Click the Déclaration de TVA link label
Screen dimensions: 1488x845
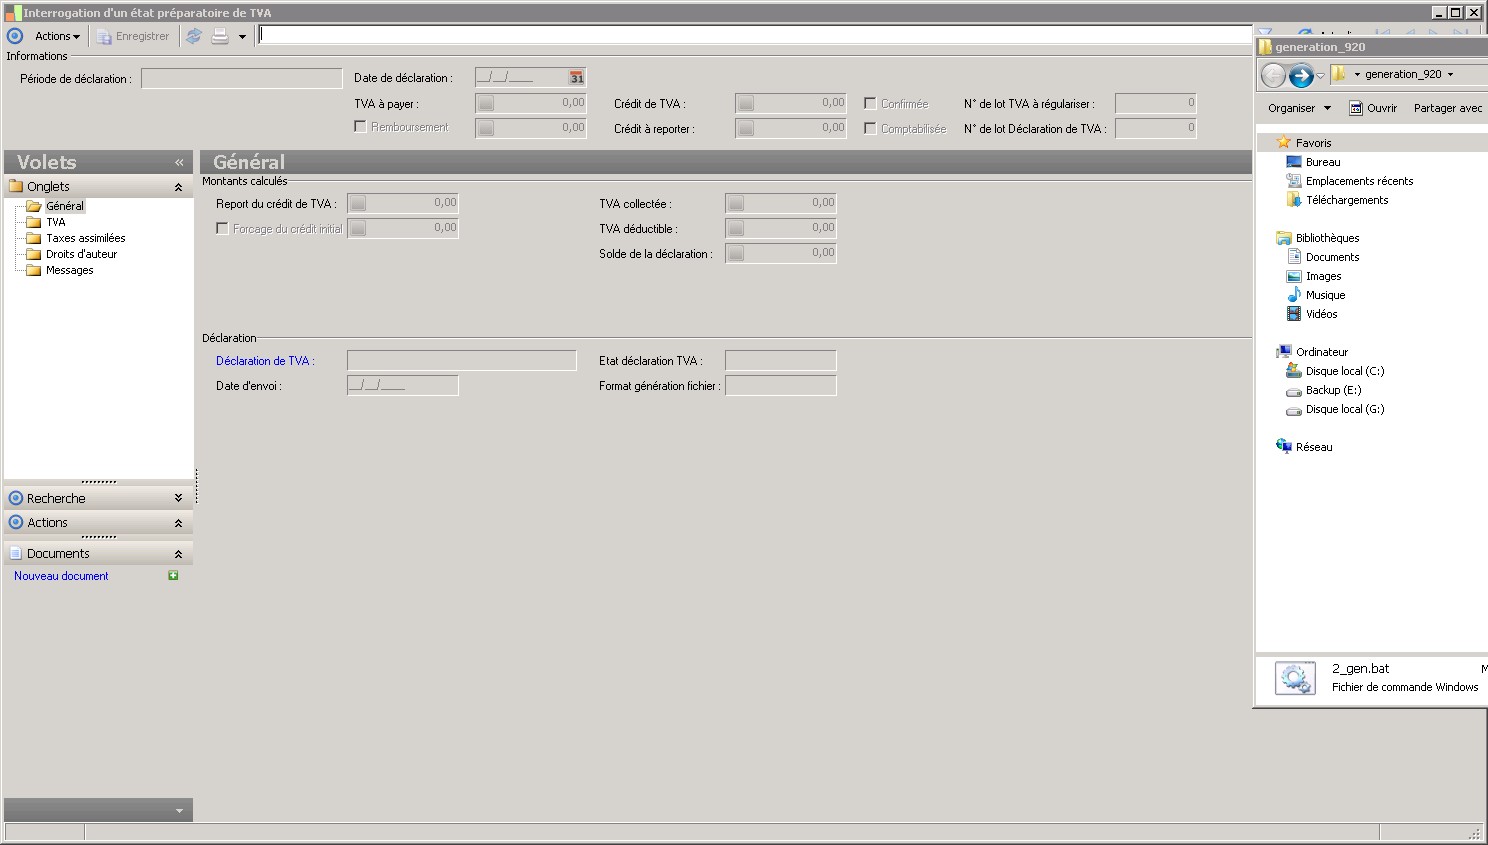click(265, 361)
